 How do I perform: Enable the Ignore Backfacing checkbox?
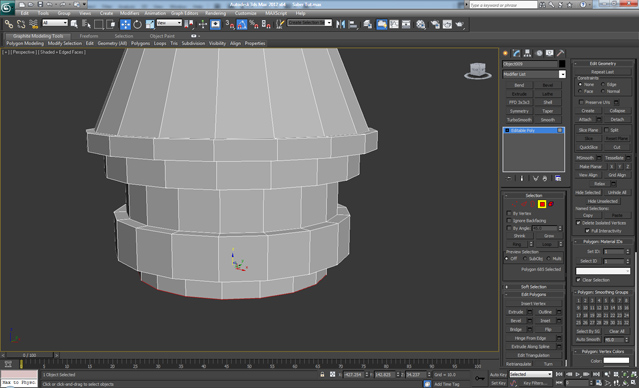click(x=509, y=220)
